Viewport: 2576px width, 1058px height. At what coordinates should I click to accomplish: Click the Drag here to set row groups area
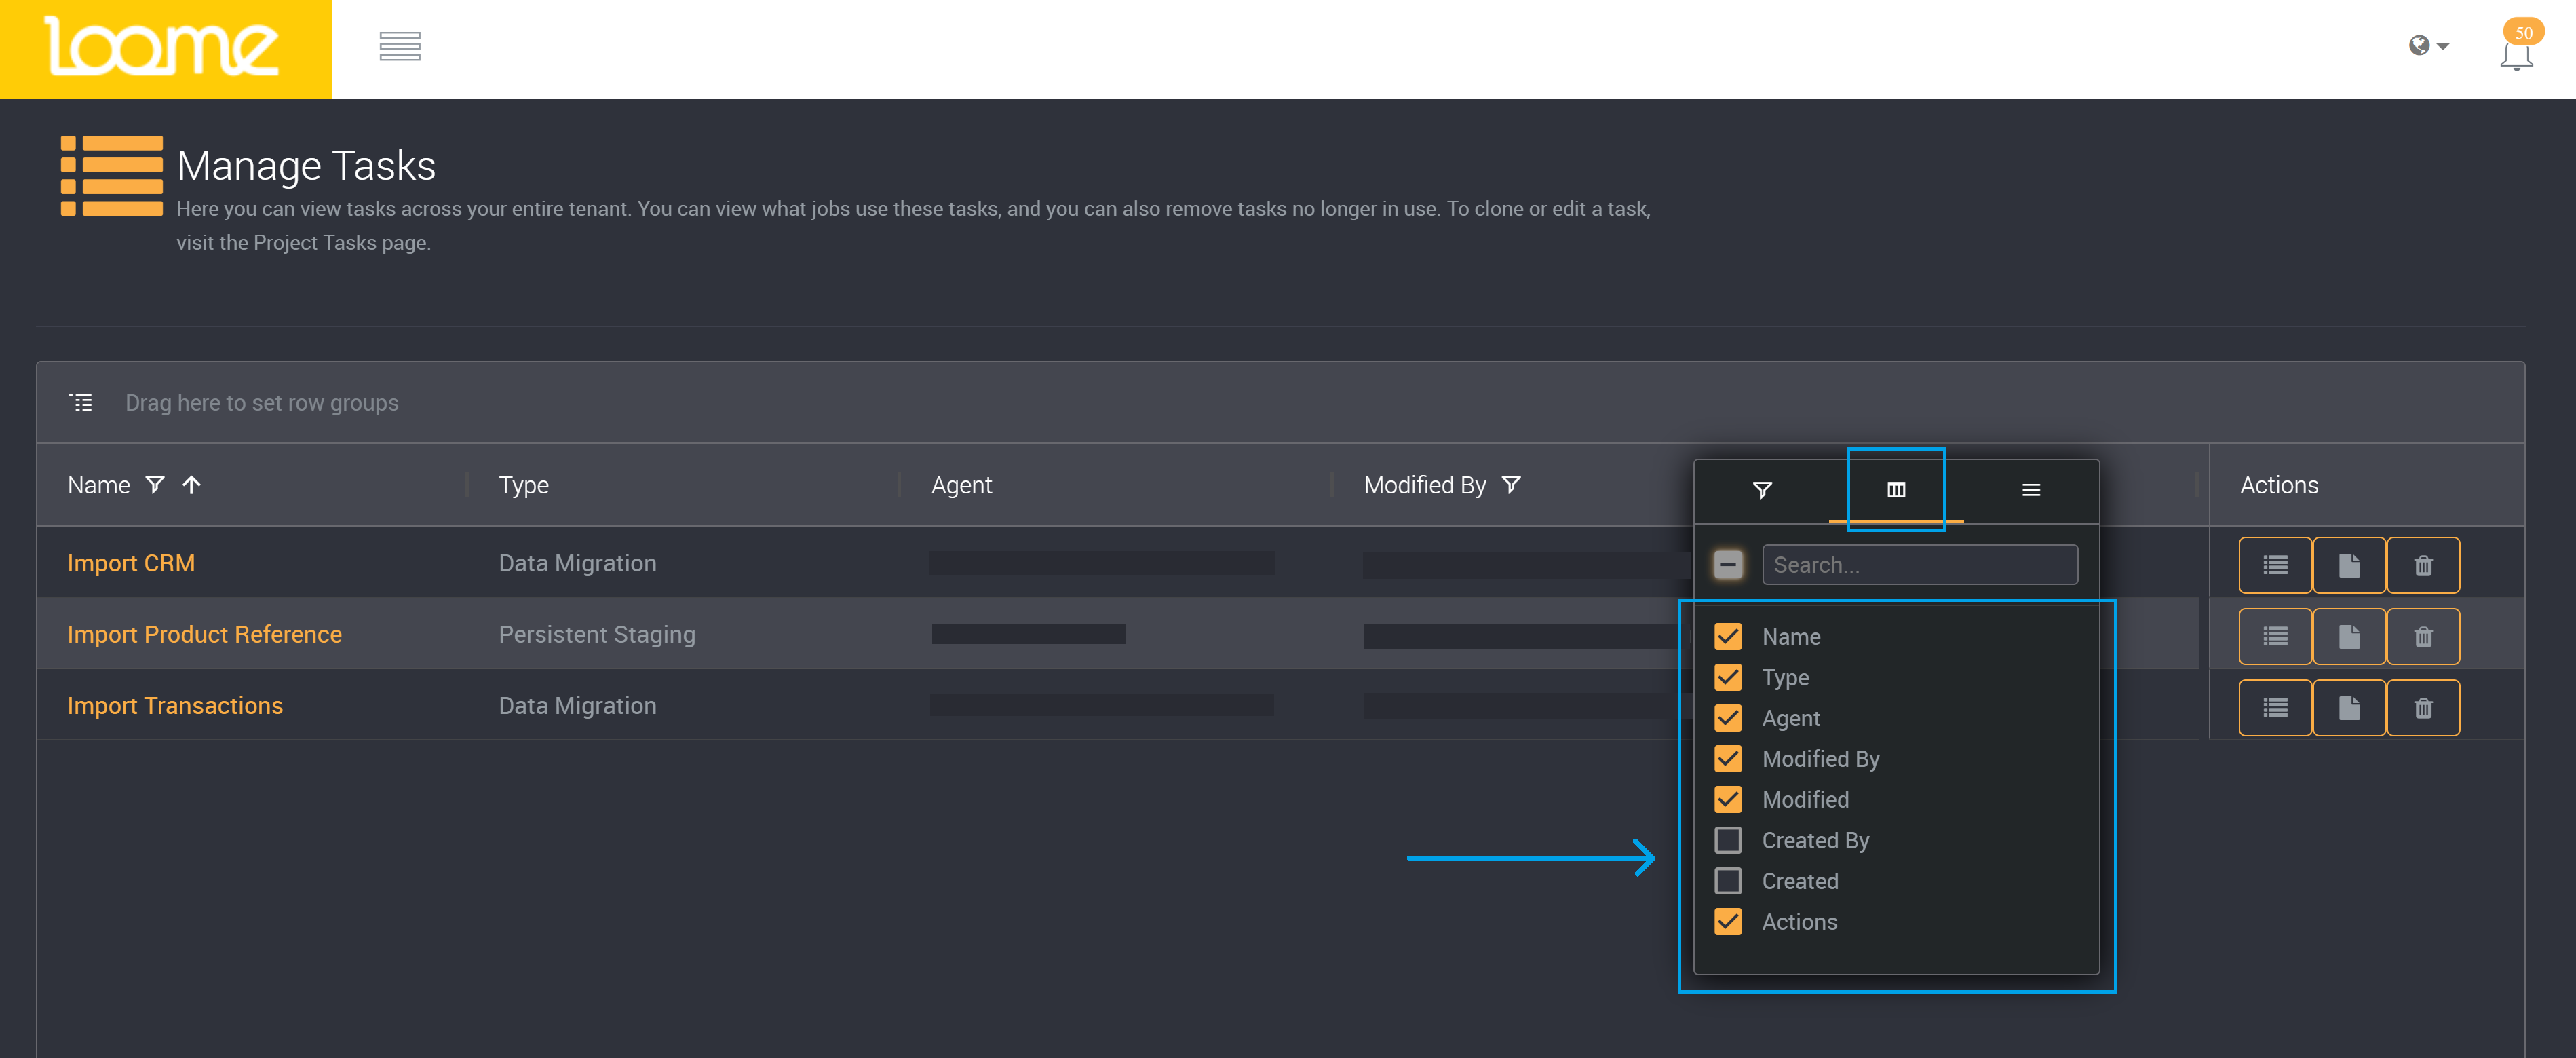(x=262, y=402)
